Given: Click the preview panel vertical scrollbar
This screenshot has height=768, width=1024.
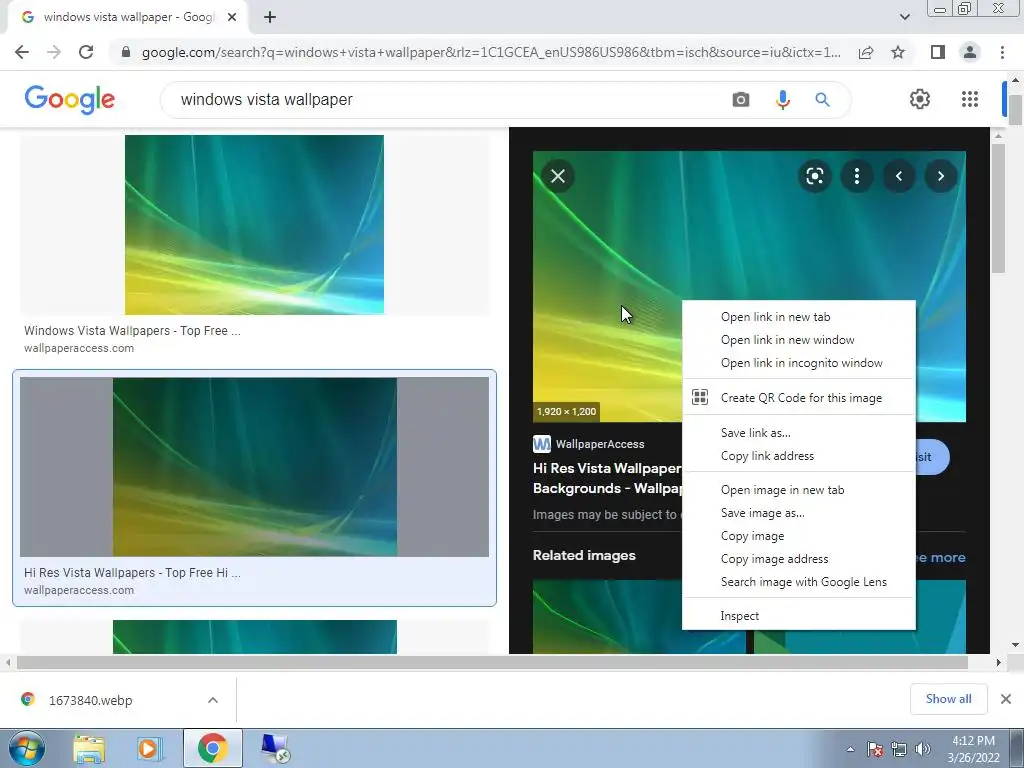Looking at the screenshot, I should tap(998, 209).
